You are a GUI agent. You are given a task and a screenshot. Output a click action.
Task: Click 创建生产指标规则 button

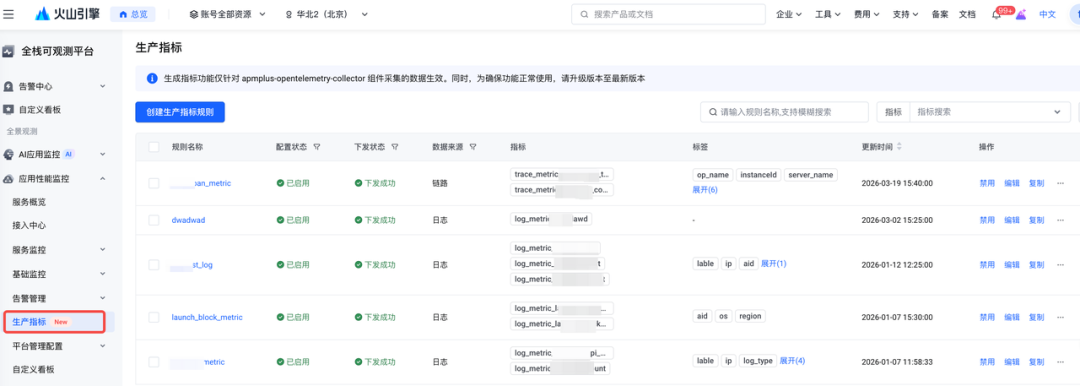pyautogui.click(x=180, y=112)
